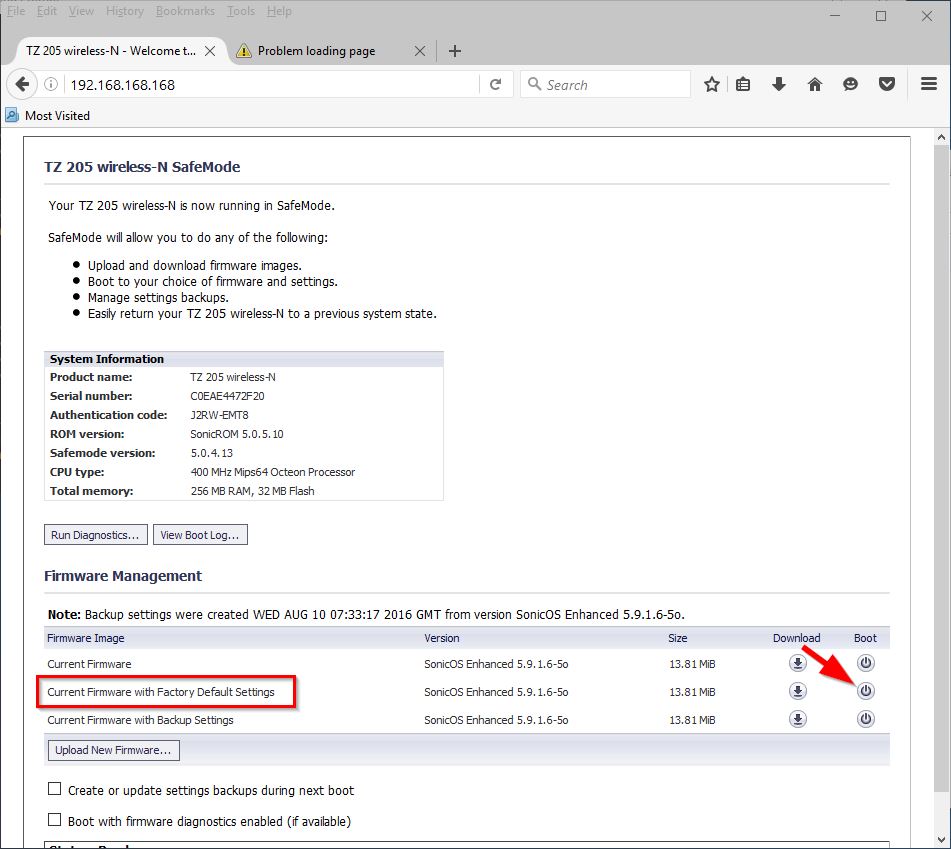Click ROM version SonicROM 5.0.5.10
Image resolution: width=951 pixels, height=849 pixels.
point(237,434)
